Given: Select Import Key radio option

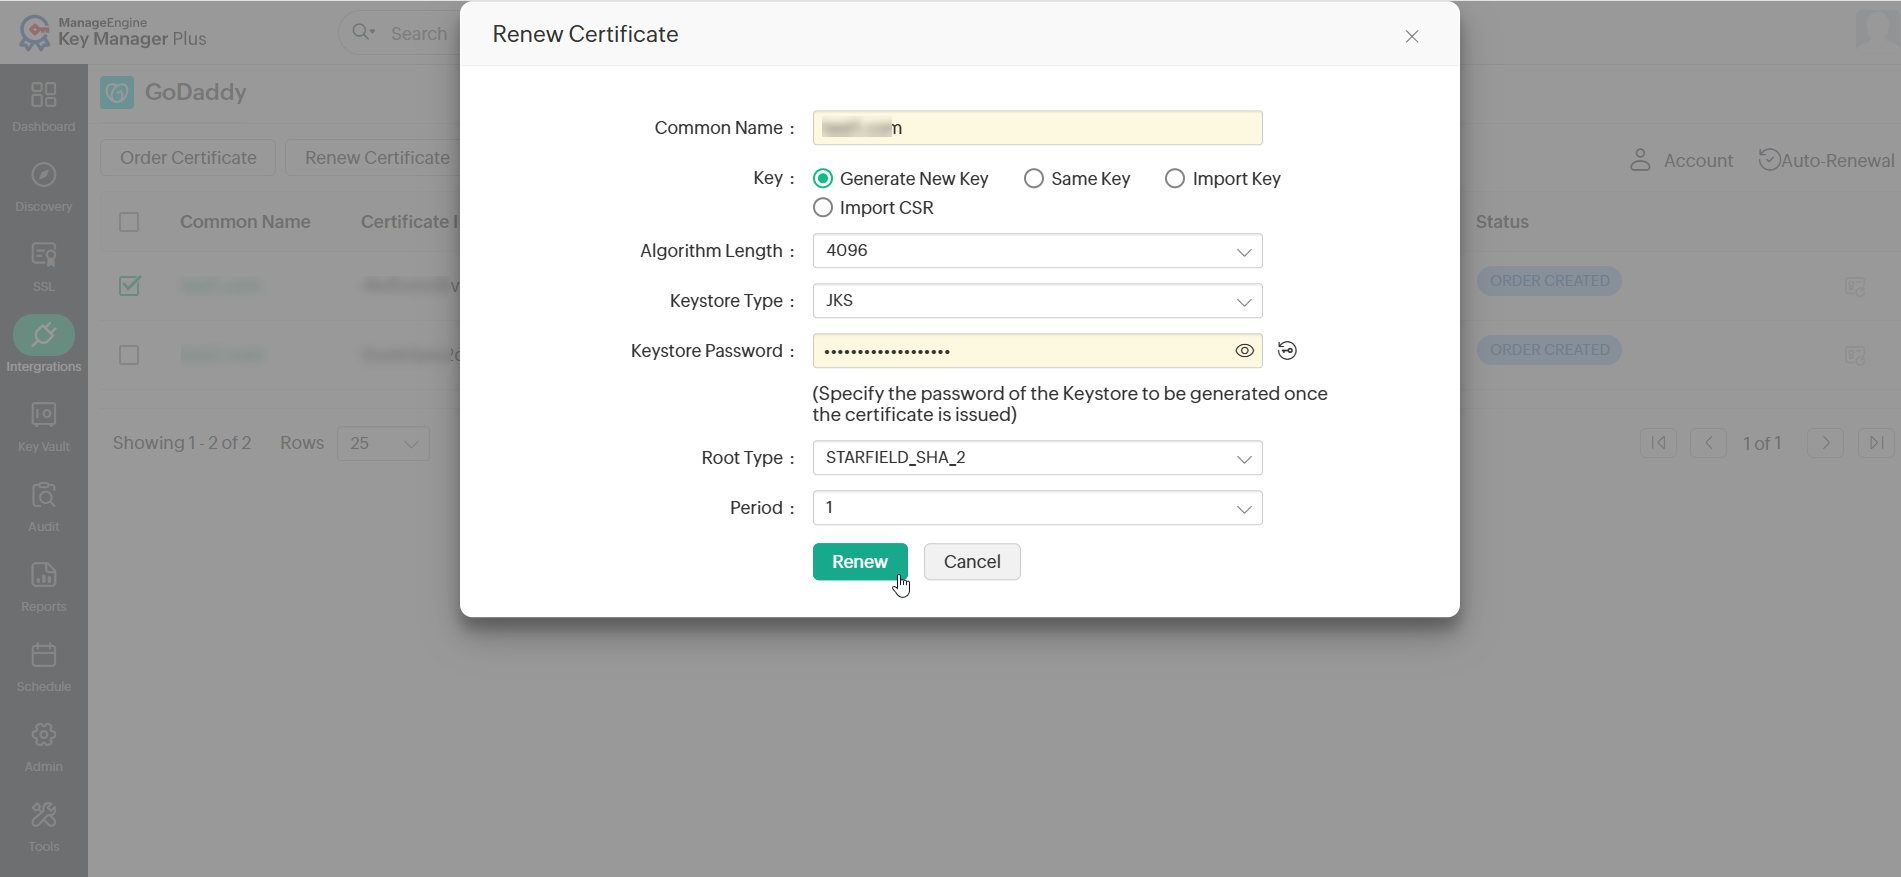Looking at the screenshot, I should [1175, 178].
